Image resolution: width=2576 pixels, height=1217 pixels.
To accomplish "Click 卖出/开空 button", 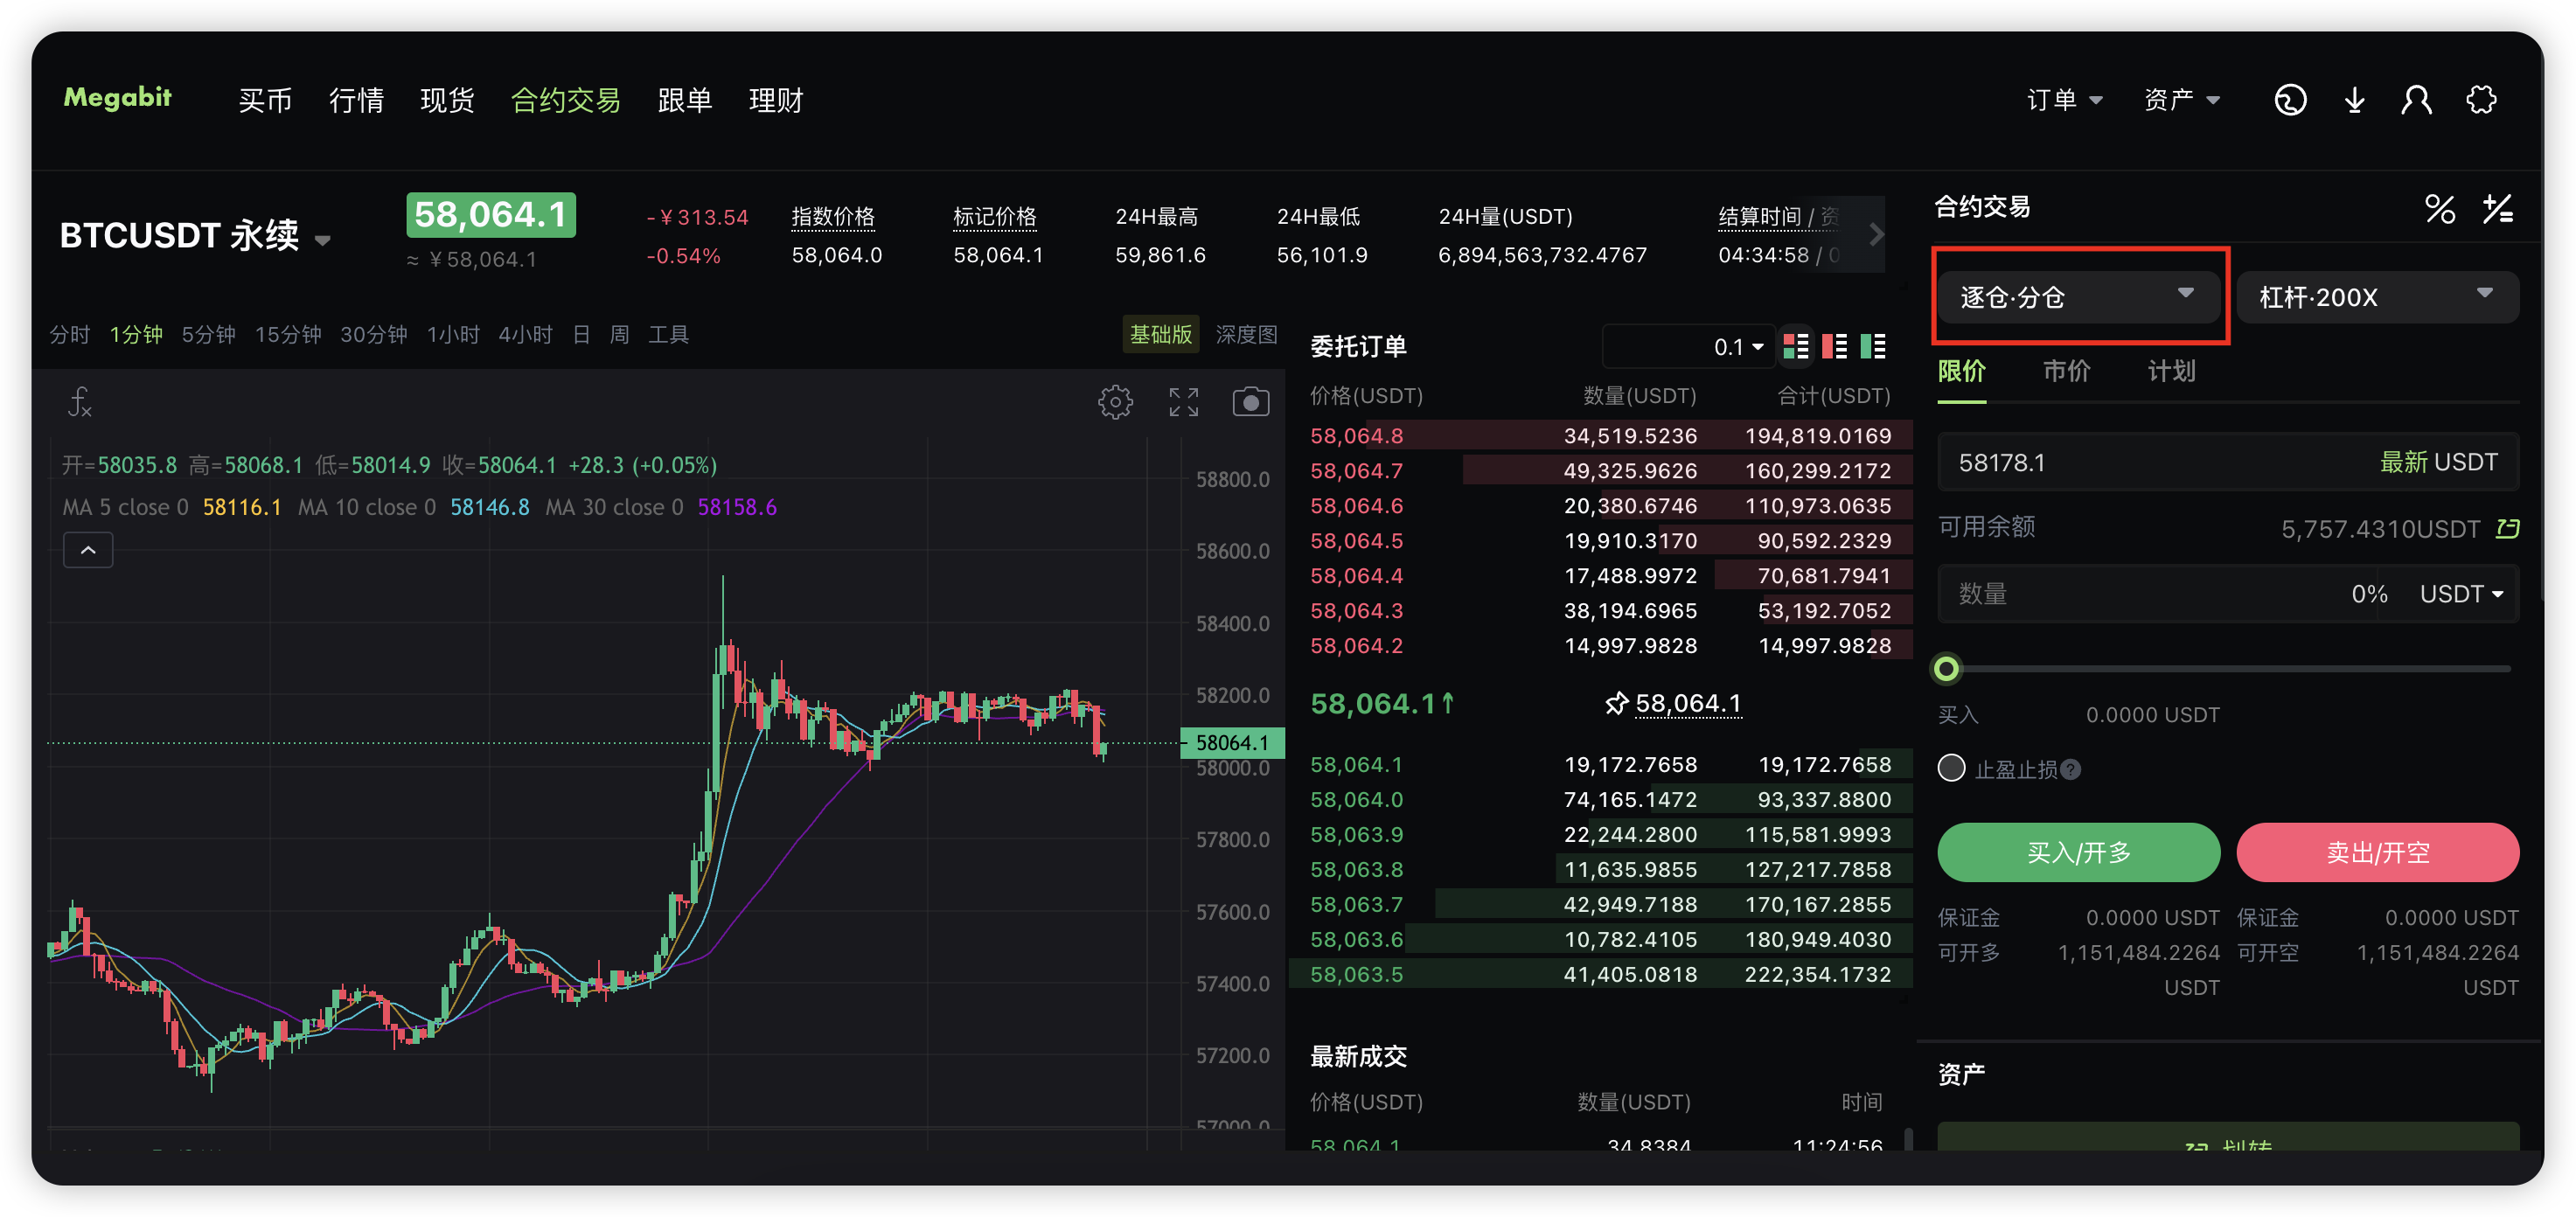I will pyautogui.click(x=2377, y=852).
